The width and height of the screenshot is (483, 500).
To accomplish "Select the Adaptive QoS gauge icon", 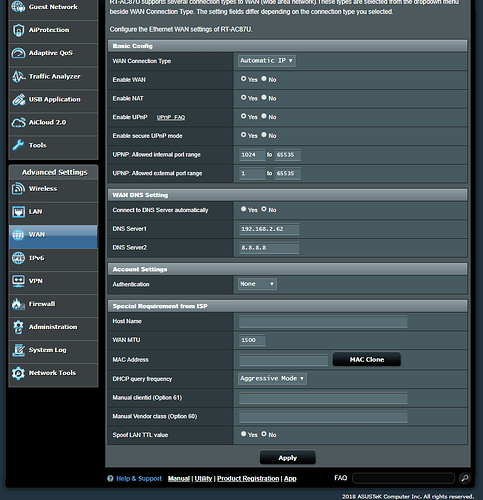I will 18,53.
